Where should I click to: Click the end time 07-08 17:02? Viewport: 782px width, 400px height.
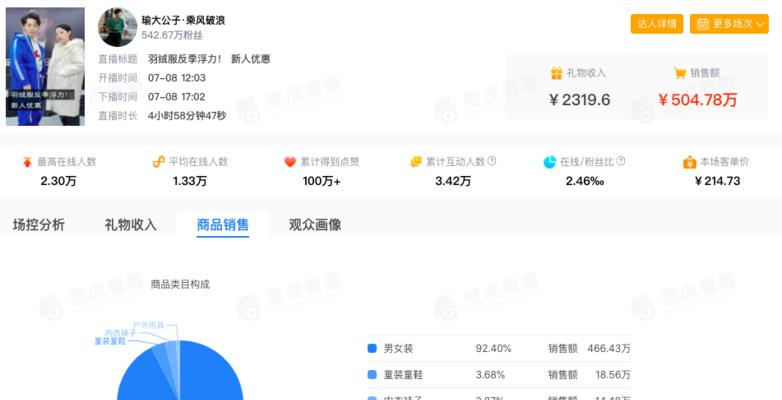[177, 97]
